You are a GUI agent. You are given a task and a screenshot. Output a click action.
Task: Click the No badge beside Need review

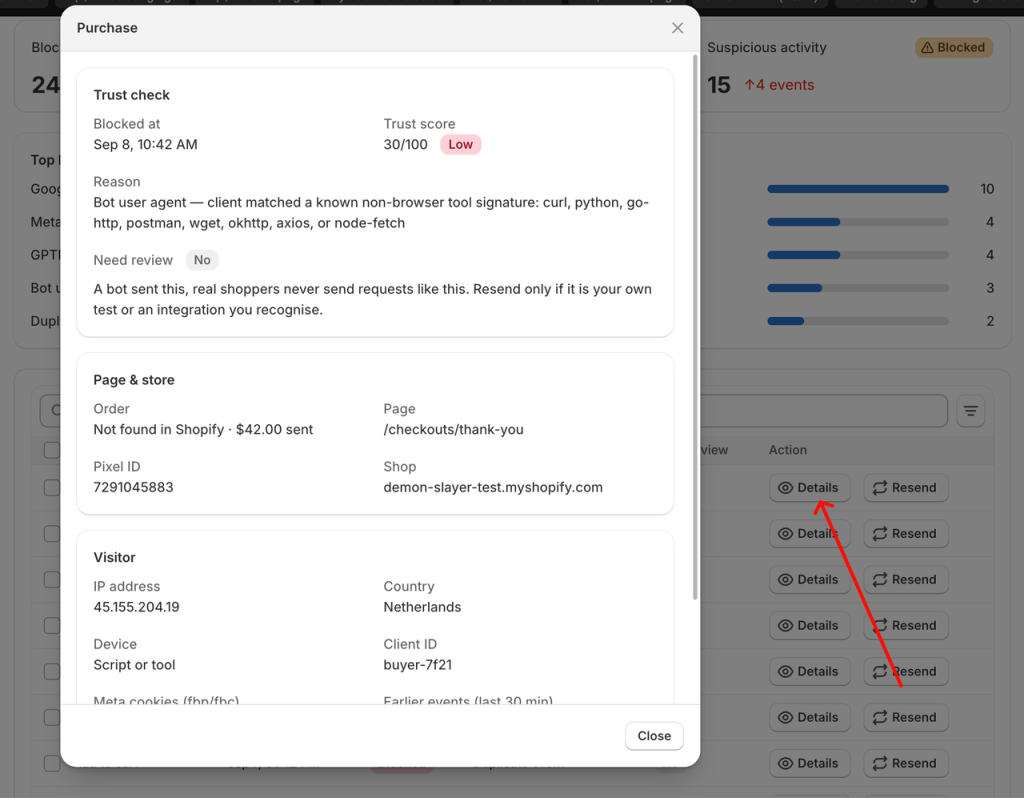202,260
